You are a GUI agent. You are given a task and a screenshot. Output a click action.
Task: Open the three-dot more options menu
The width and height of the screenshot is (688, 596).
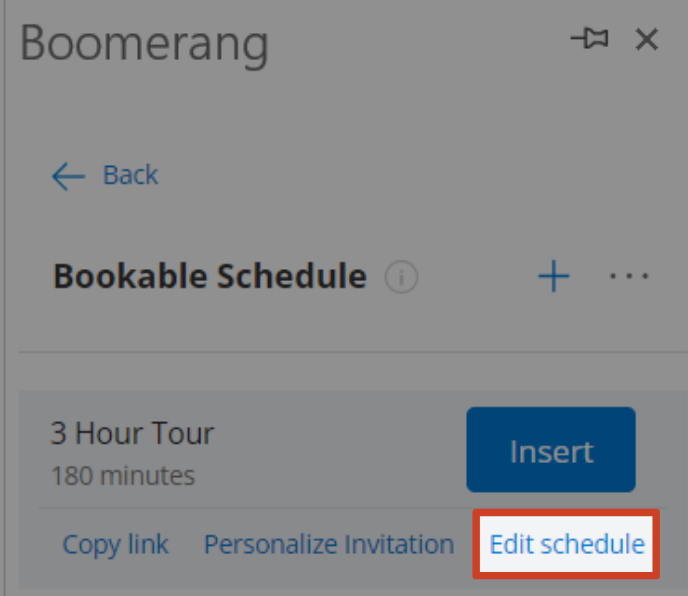(x=629, y=276)
